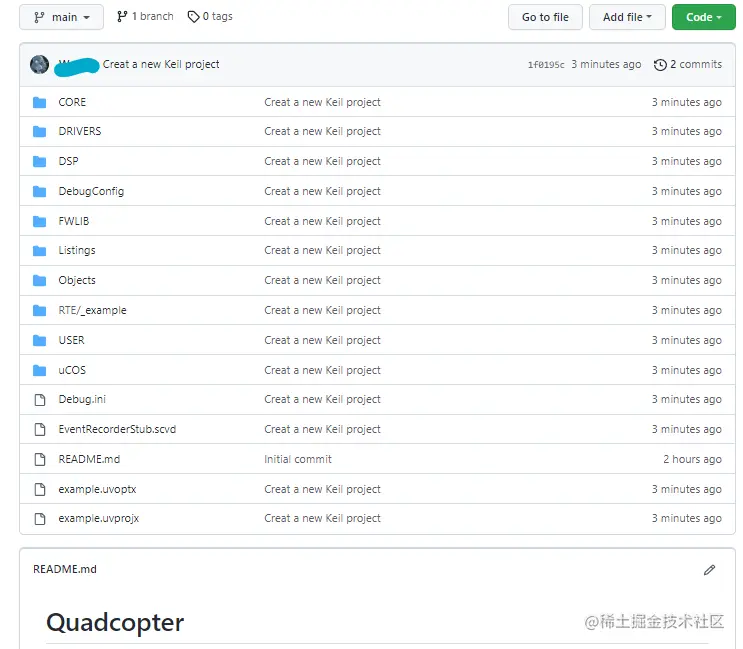Click the commit message in uCOS row

322,370
